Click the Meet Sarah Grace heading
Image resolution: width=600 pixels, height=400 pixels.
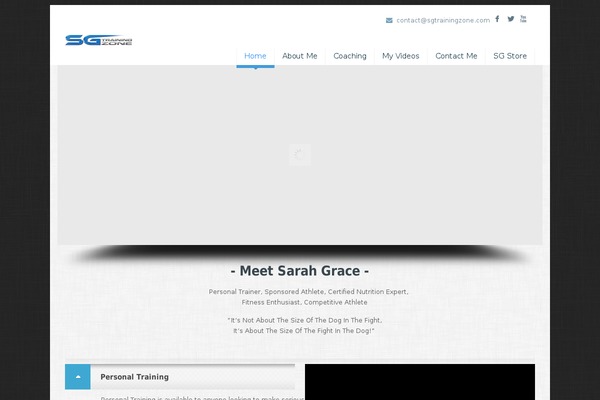[300, 271]
